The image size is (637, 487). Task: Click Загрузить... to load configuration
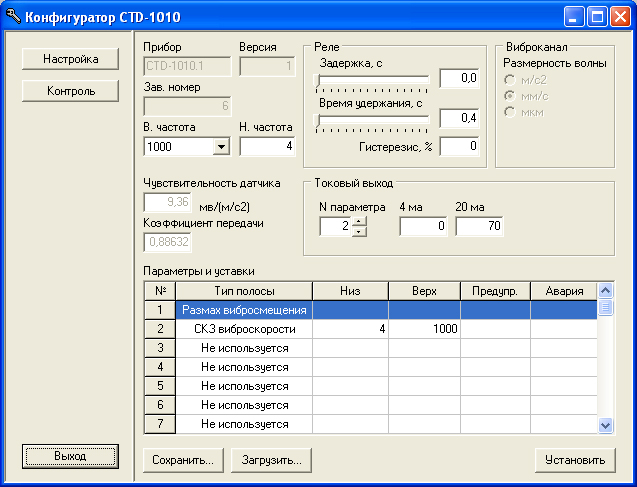[272, 461]
